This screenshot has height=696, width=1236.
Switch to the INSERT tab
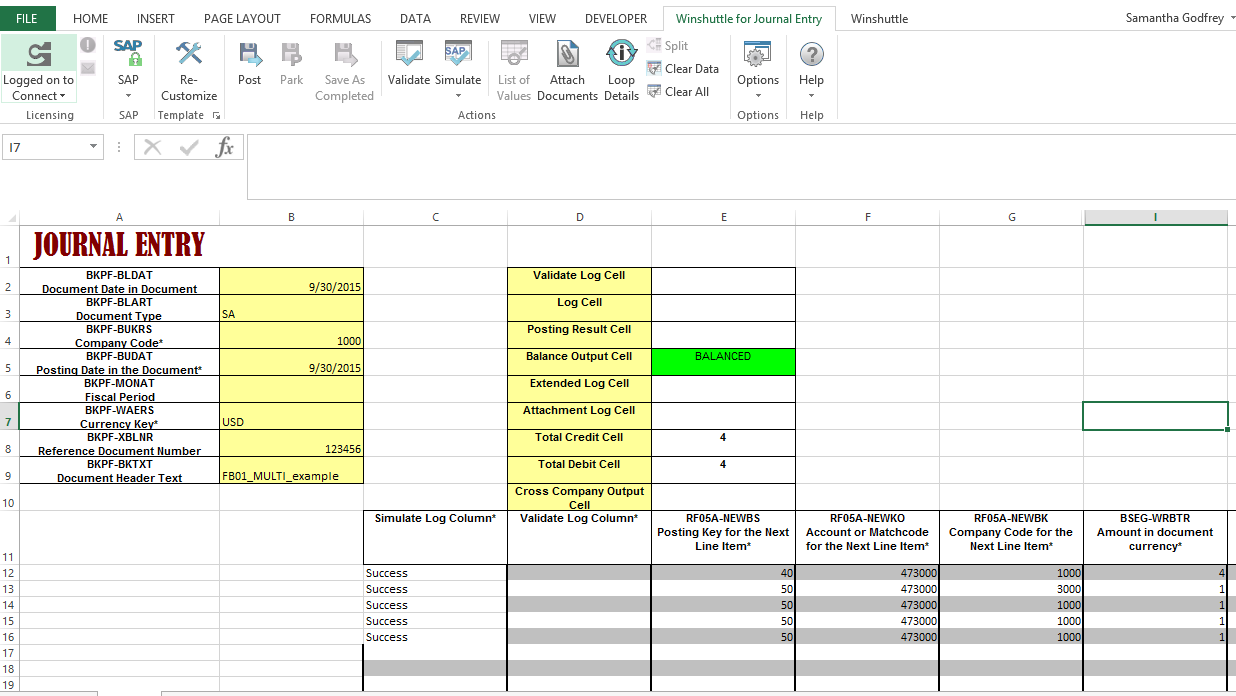point(155,18)
